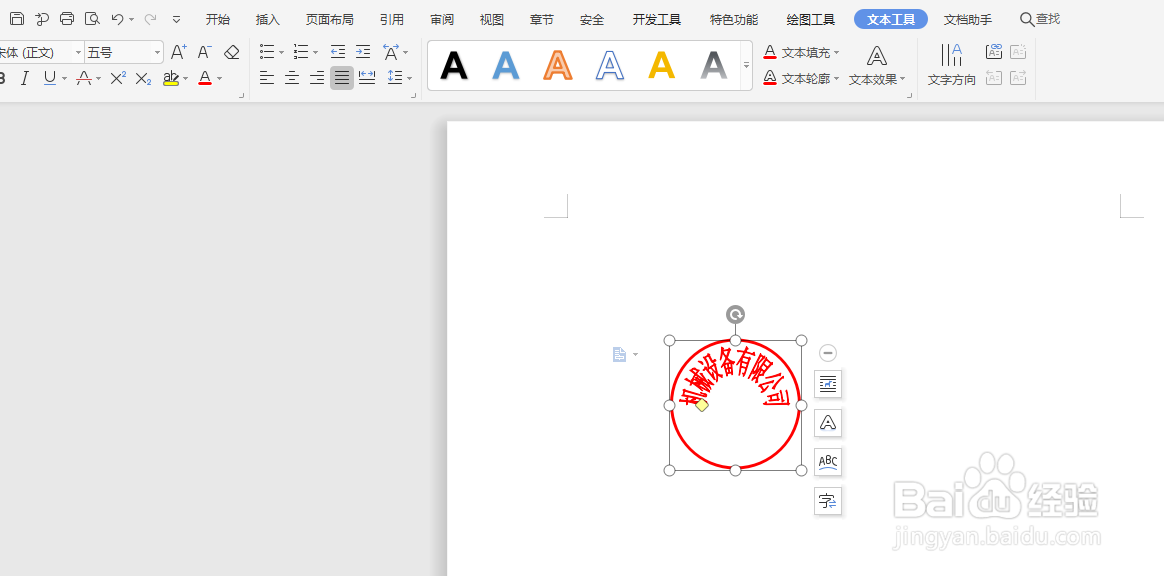Switch to the 绘图工具 ribbon tab
The height and width of the screenshot is (576, 1164).
[809, 18]
